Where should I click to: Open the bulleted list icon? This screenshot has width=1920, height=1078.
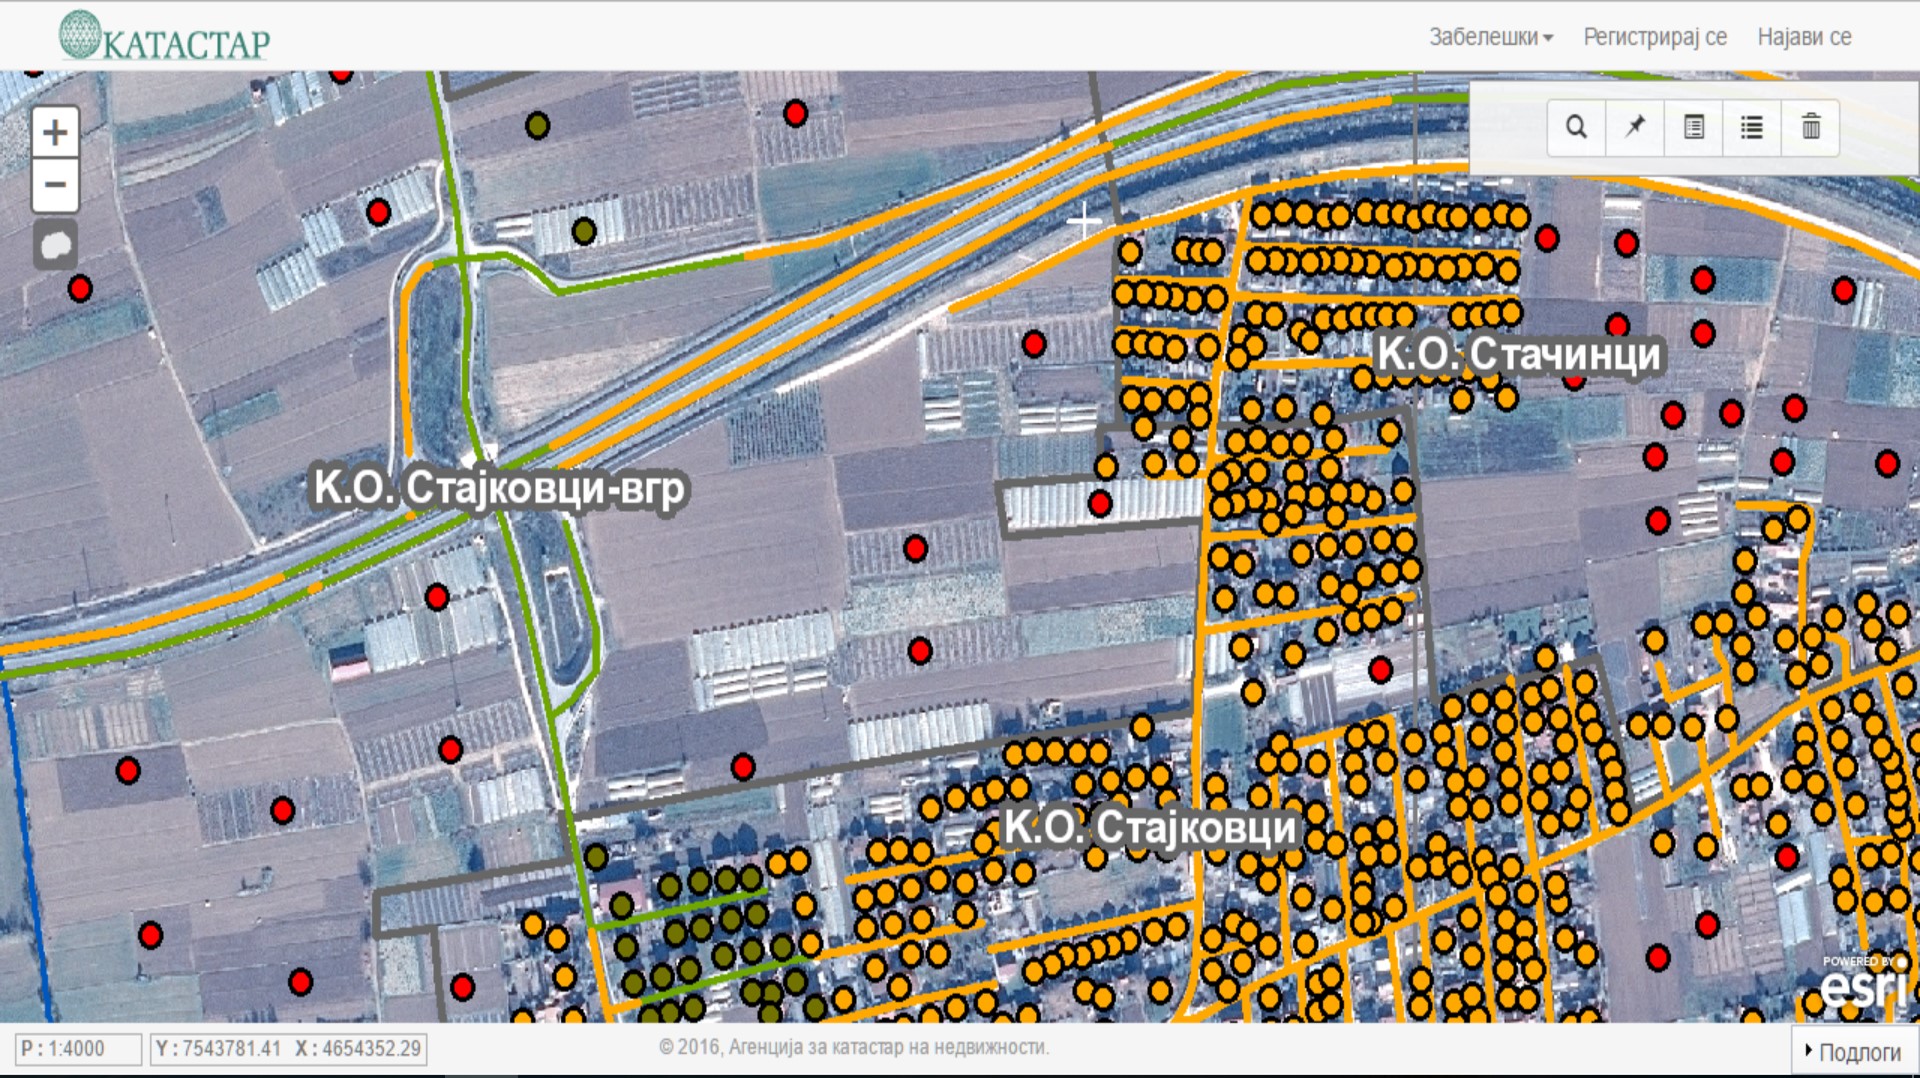click(x=1752, y=127)
